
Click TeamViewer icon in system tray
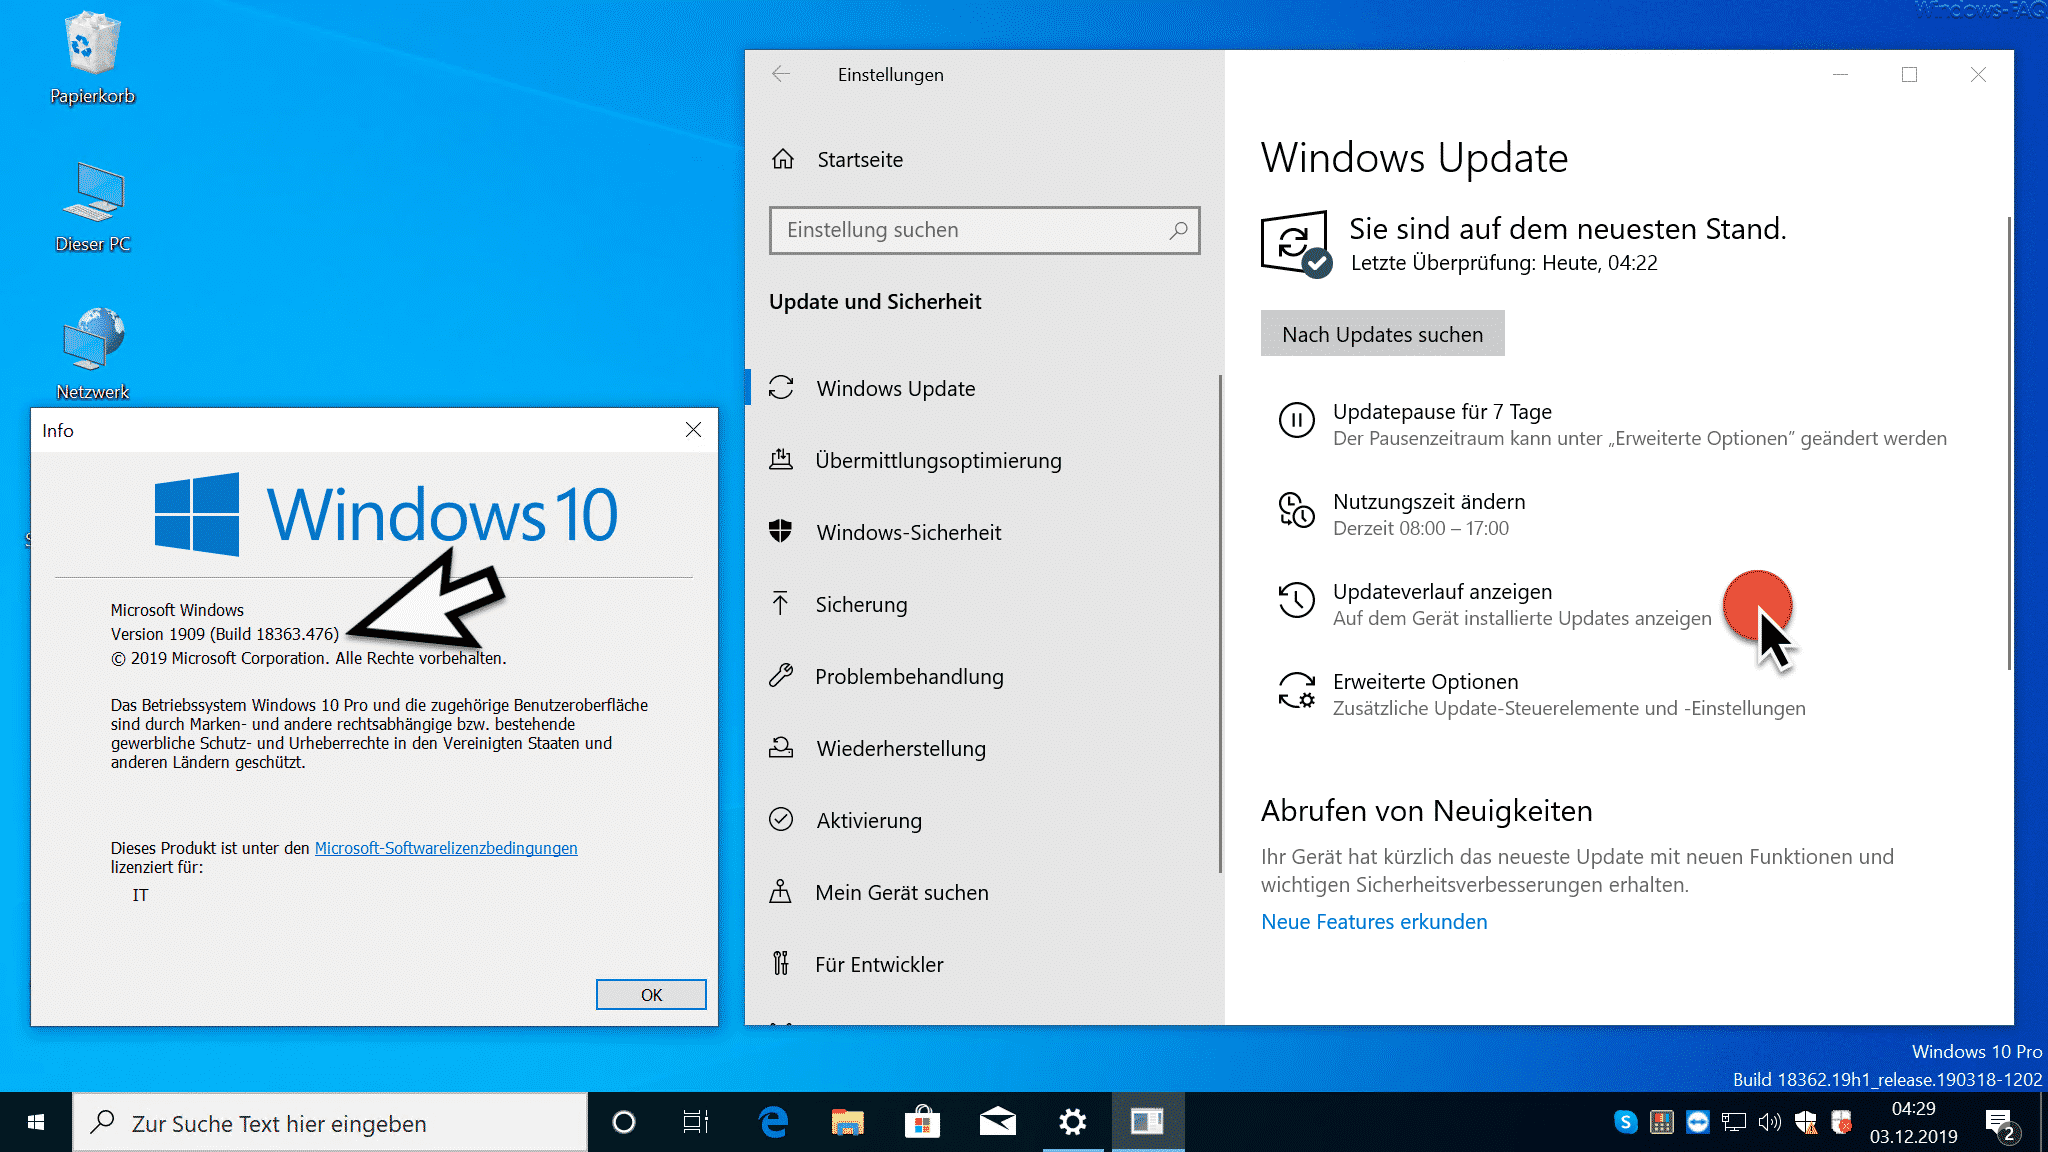1698,1122
